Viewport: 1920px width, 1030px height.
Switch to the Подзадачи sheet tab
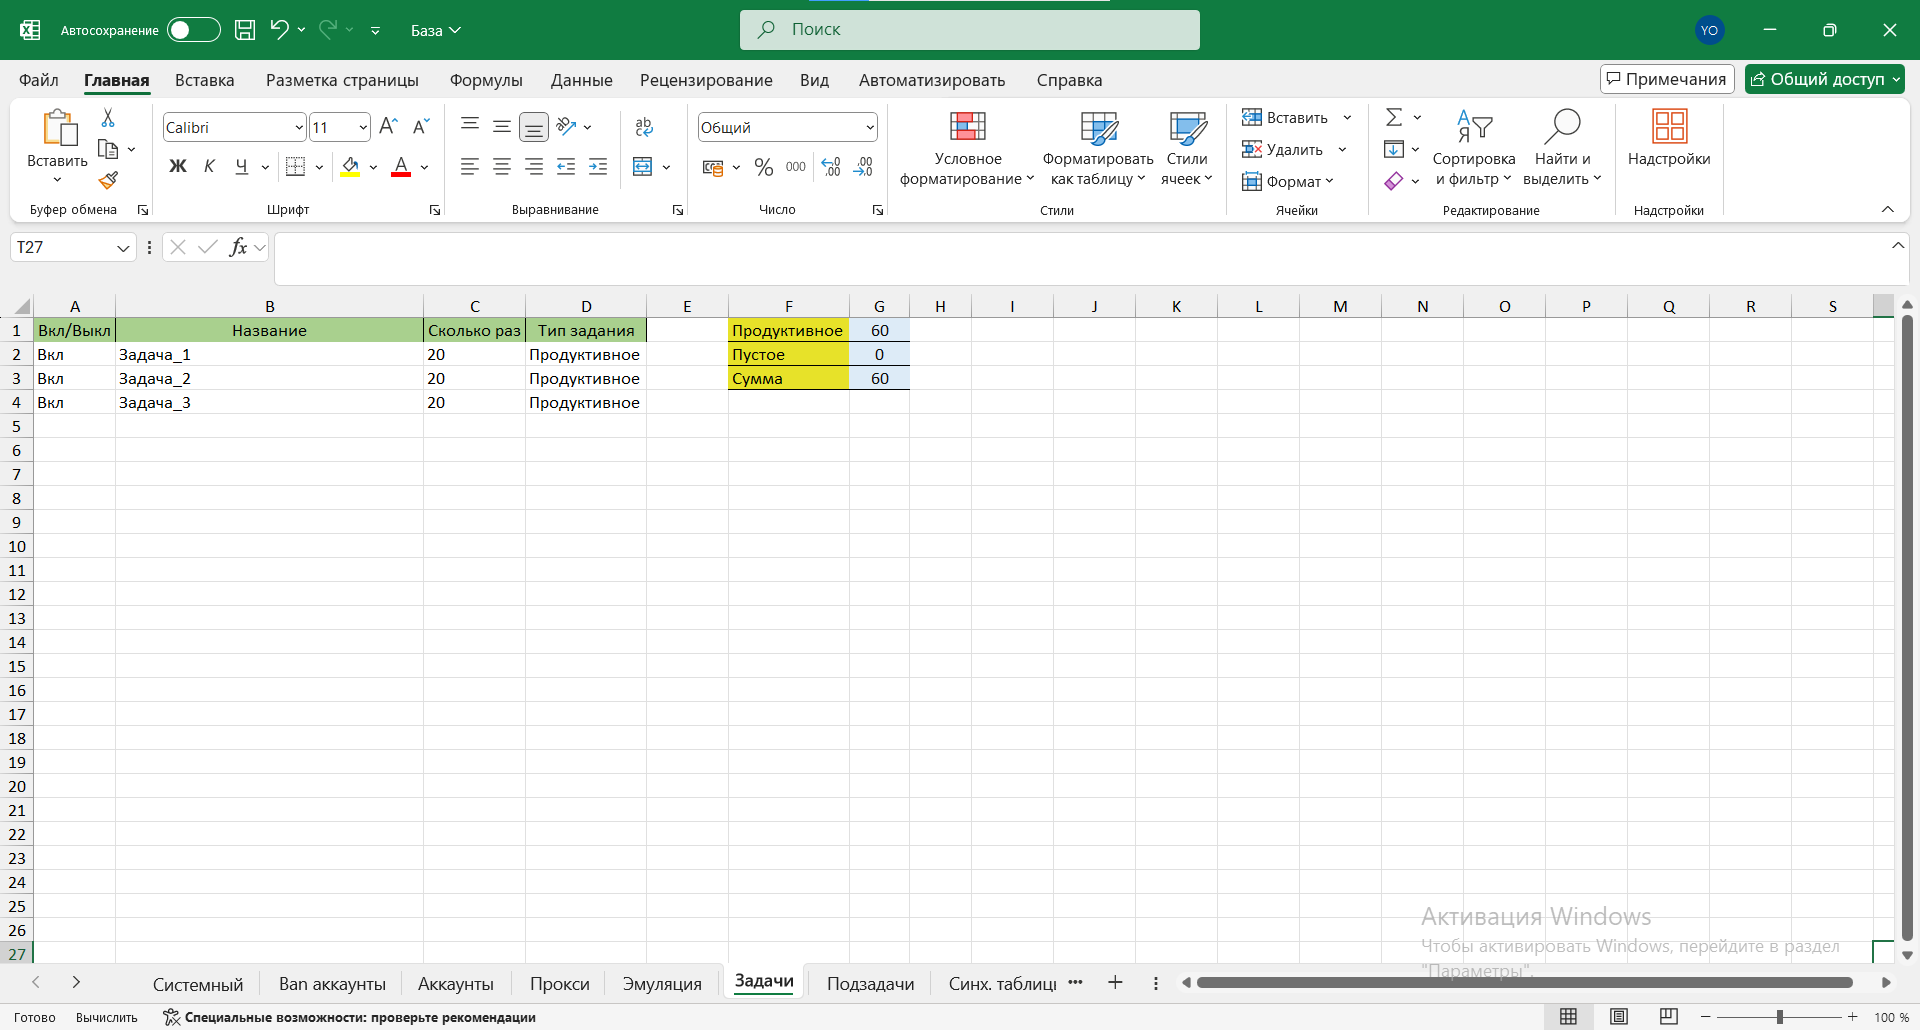870,984
